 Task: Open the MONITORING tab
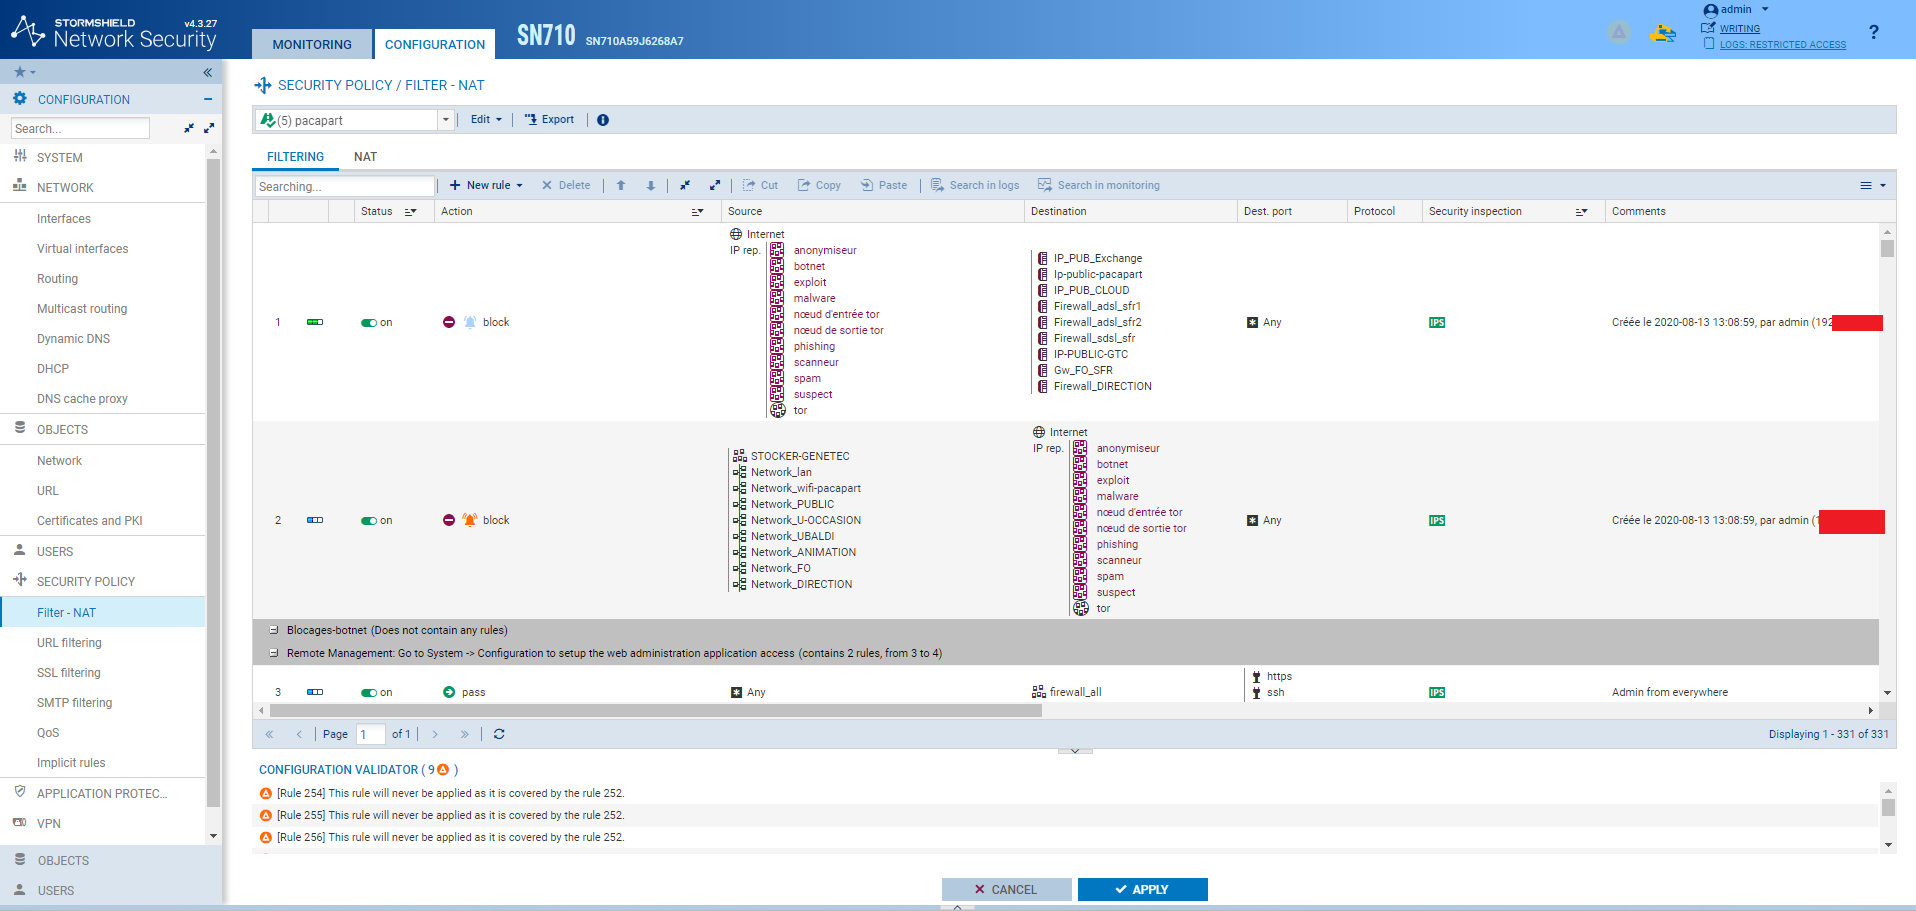point(312,44)
